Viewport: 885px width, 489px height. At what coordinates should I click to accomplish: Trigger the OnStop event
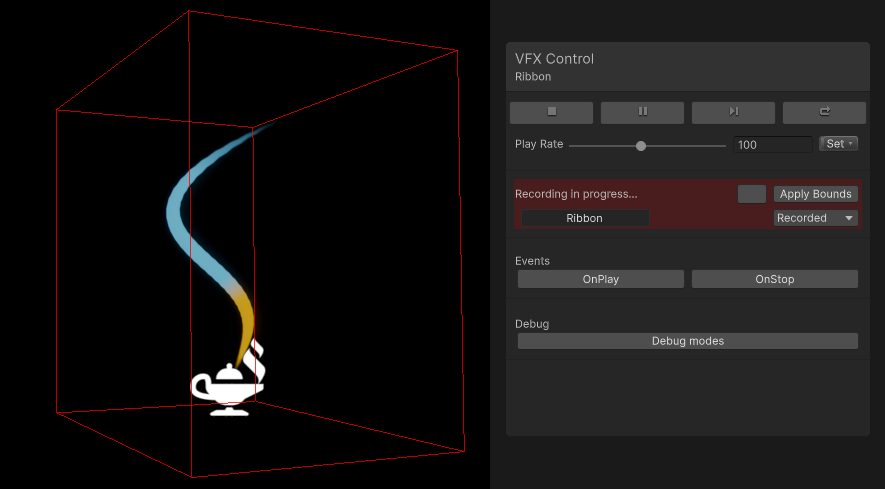point(774,279)
